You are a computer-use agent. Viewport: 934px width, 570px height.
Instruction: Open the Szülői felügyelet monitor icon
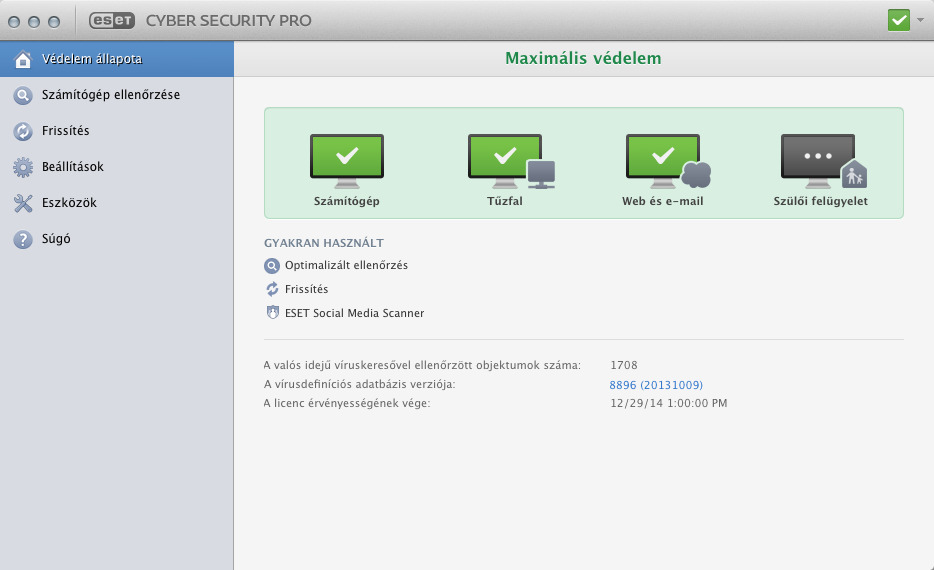(824, 161)
